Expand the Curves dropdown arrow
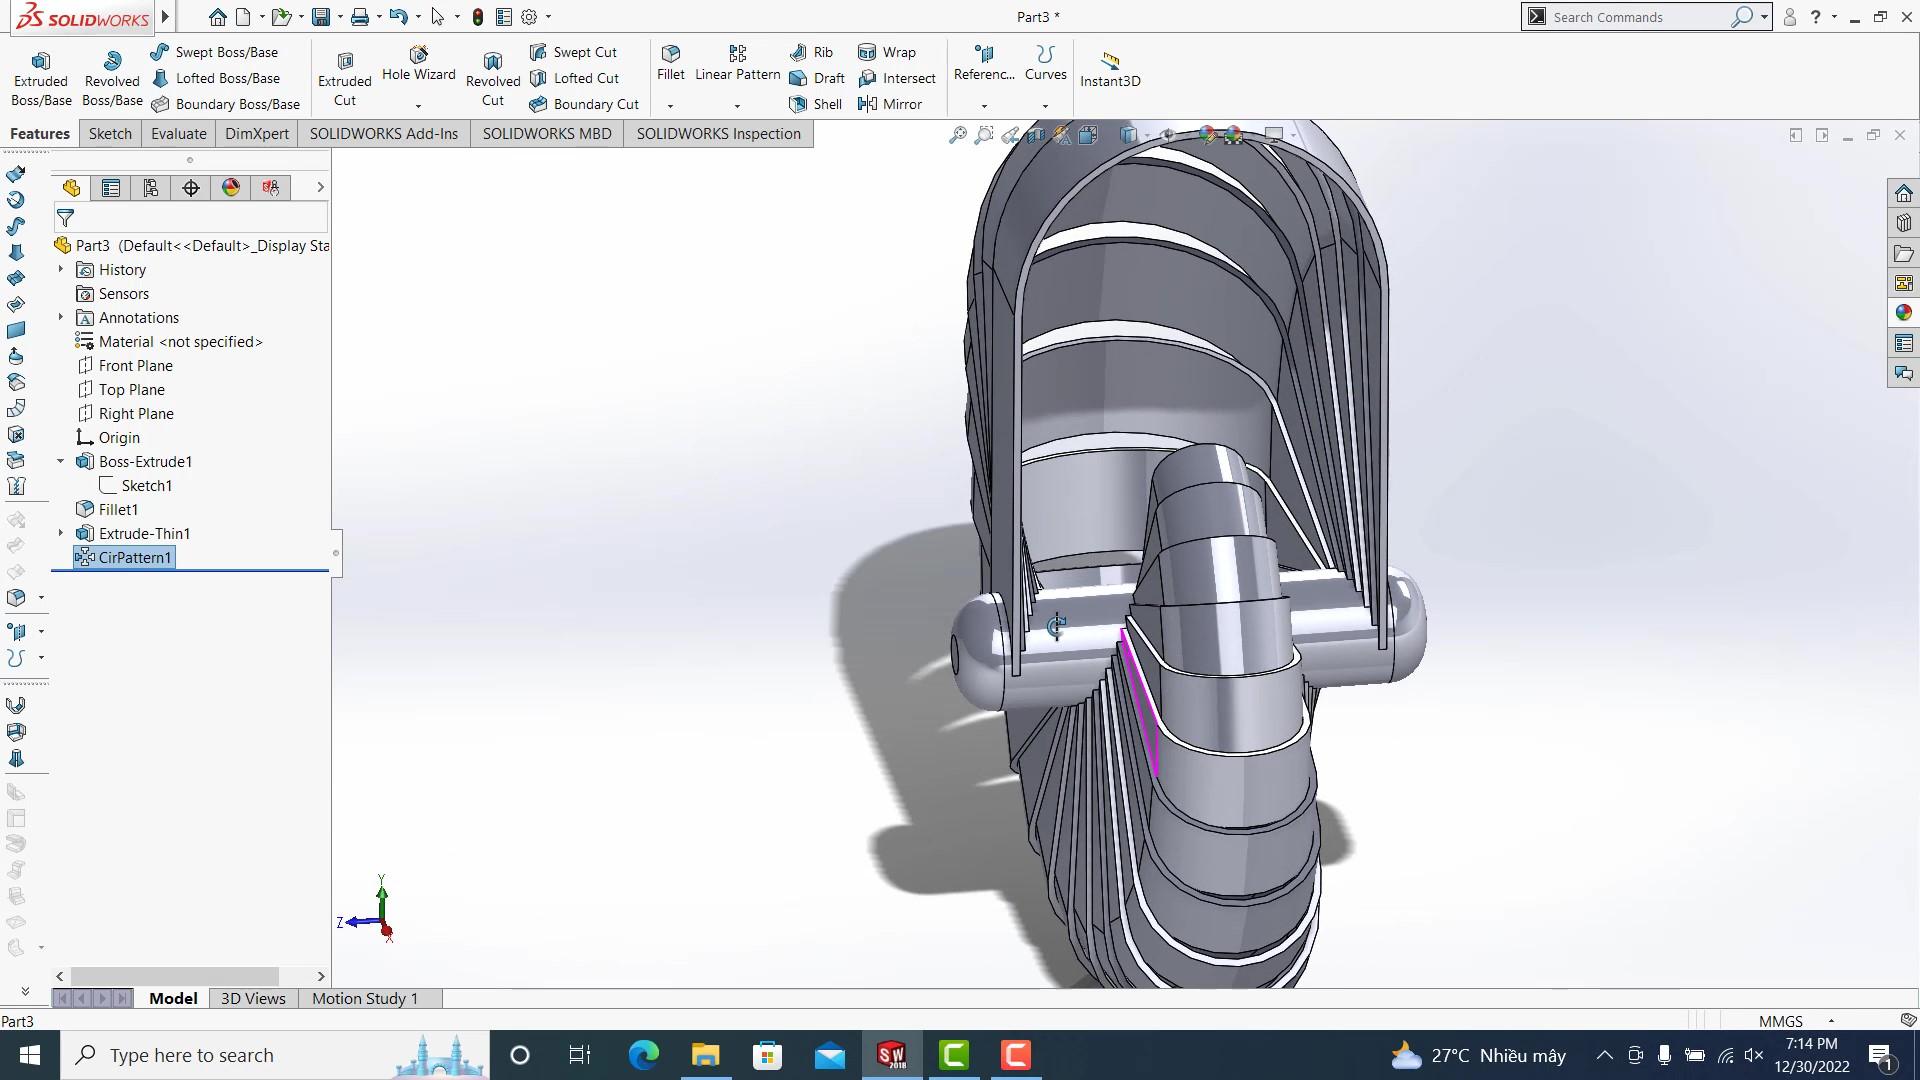The width and height of the screenshot is (1920, 1080). click(x=1045, y=106)
